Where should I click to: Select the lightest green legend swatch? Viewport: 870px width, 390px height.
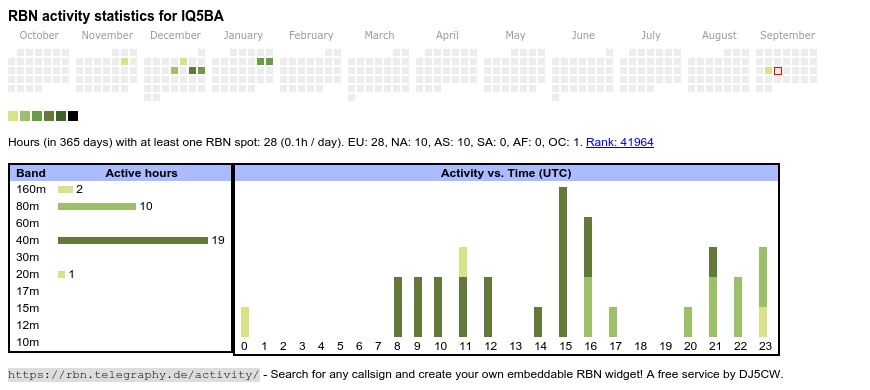tap(13, 116)
